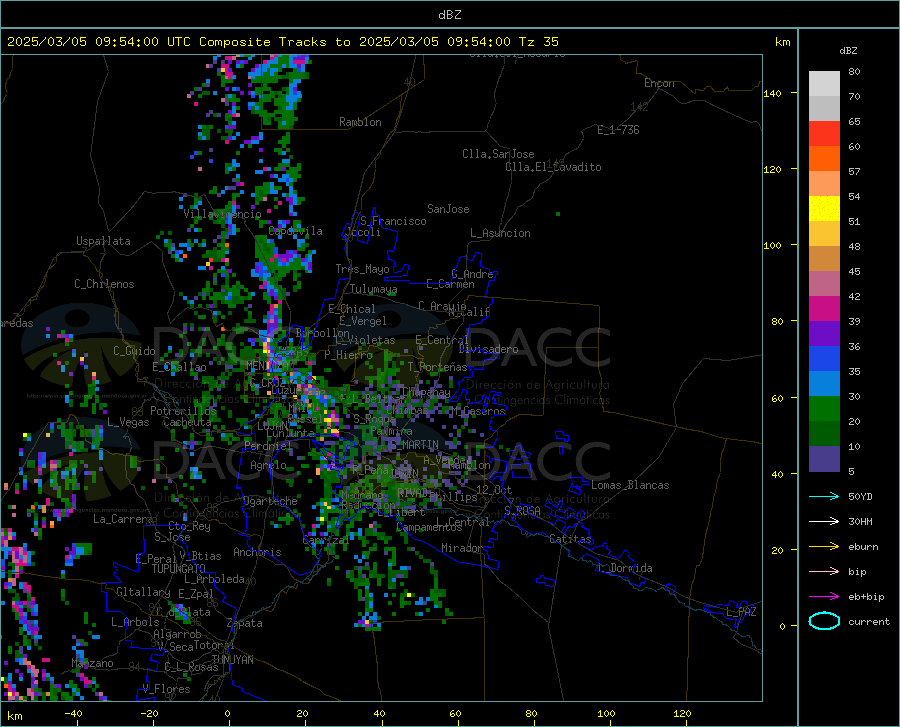Click the 'Clla.SanJose' map label
Screen dimensions: 900x727
point(498,154)
